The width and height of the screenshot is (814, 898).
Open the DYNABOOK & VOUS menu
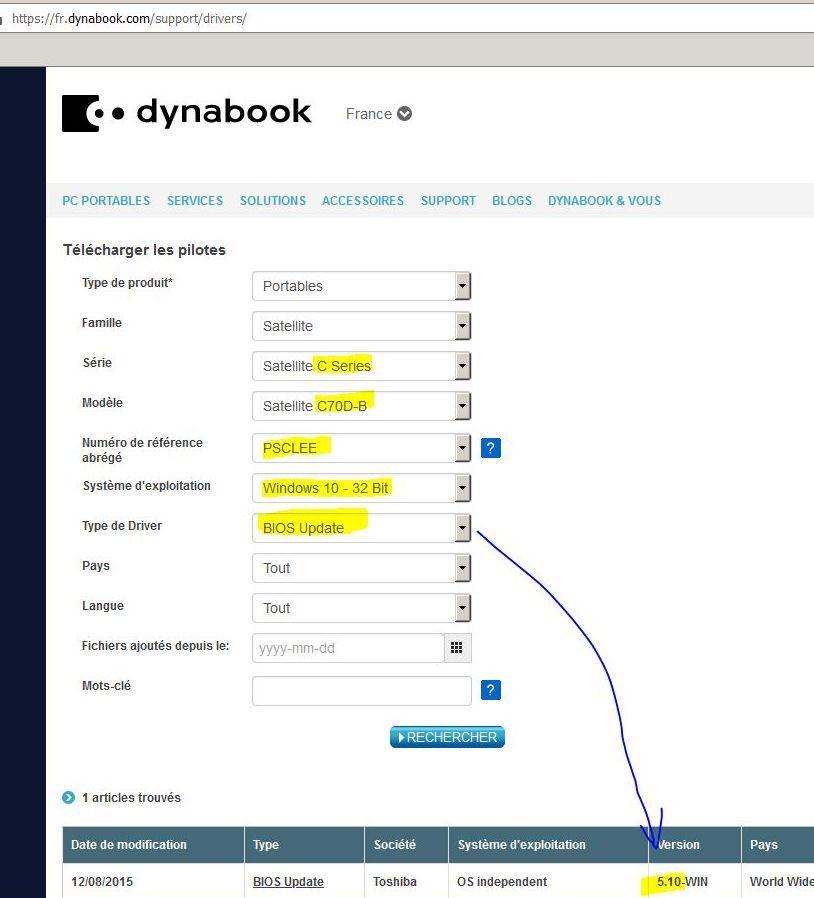pos(604,200)
